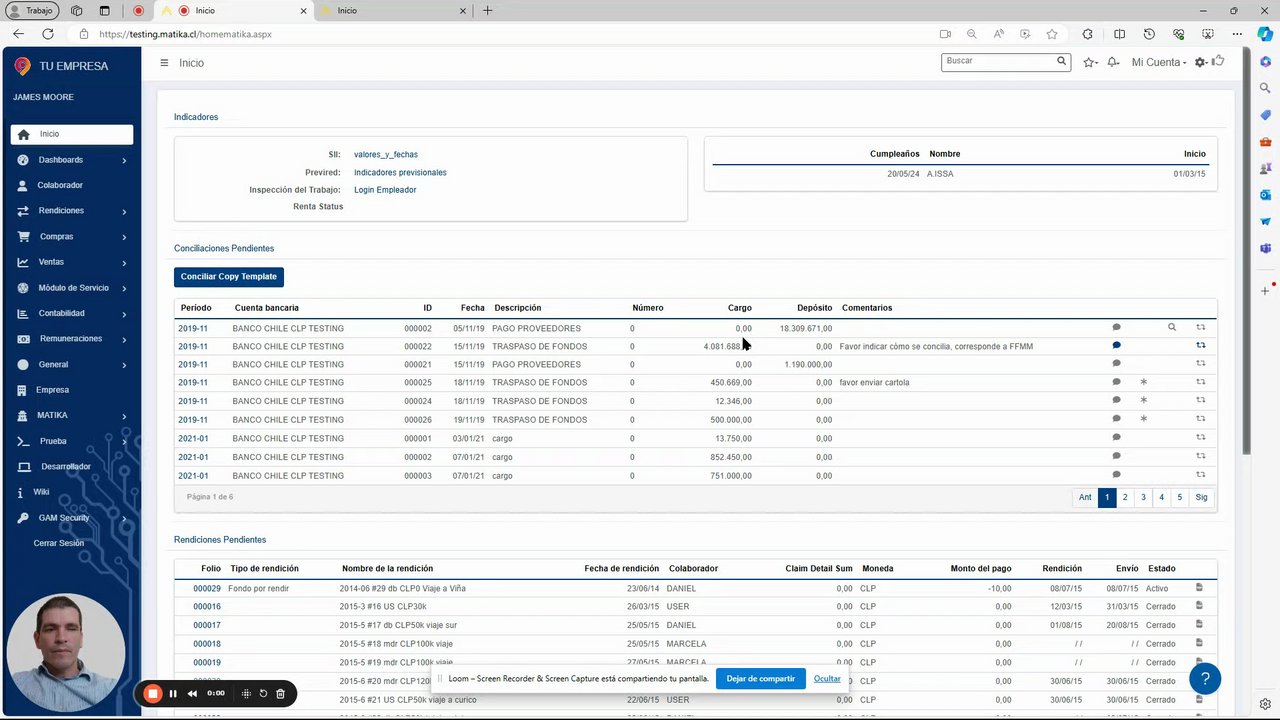Click Loom rewind button
Image resolution: width=1280 pixels, height=720 pixels.
(x=192, y=693)
